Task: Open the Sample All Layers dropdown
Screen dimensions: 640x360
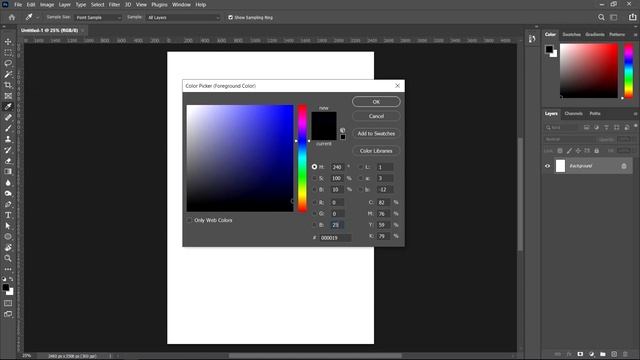Action: (x=183, y=18)
